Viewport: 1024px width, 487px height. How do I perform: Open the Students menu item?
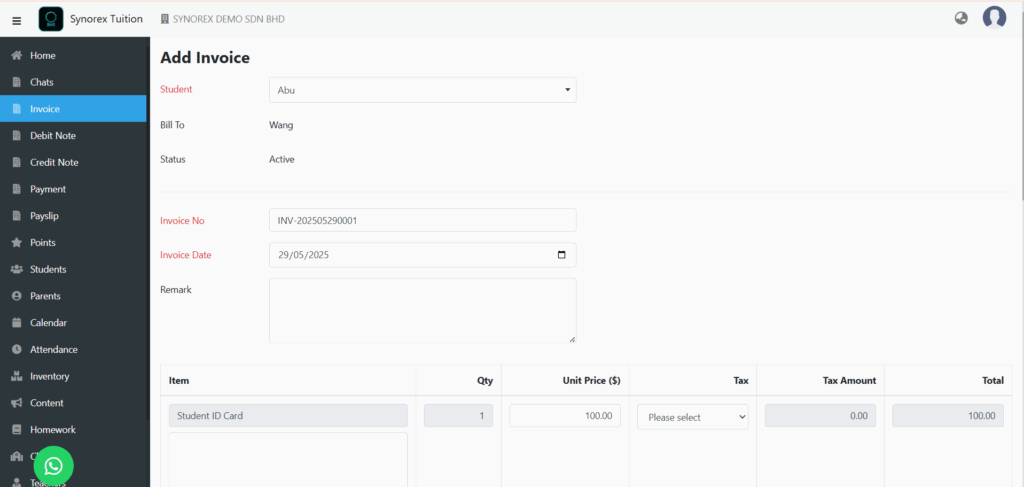point(73,269)
